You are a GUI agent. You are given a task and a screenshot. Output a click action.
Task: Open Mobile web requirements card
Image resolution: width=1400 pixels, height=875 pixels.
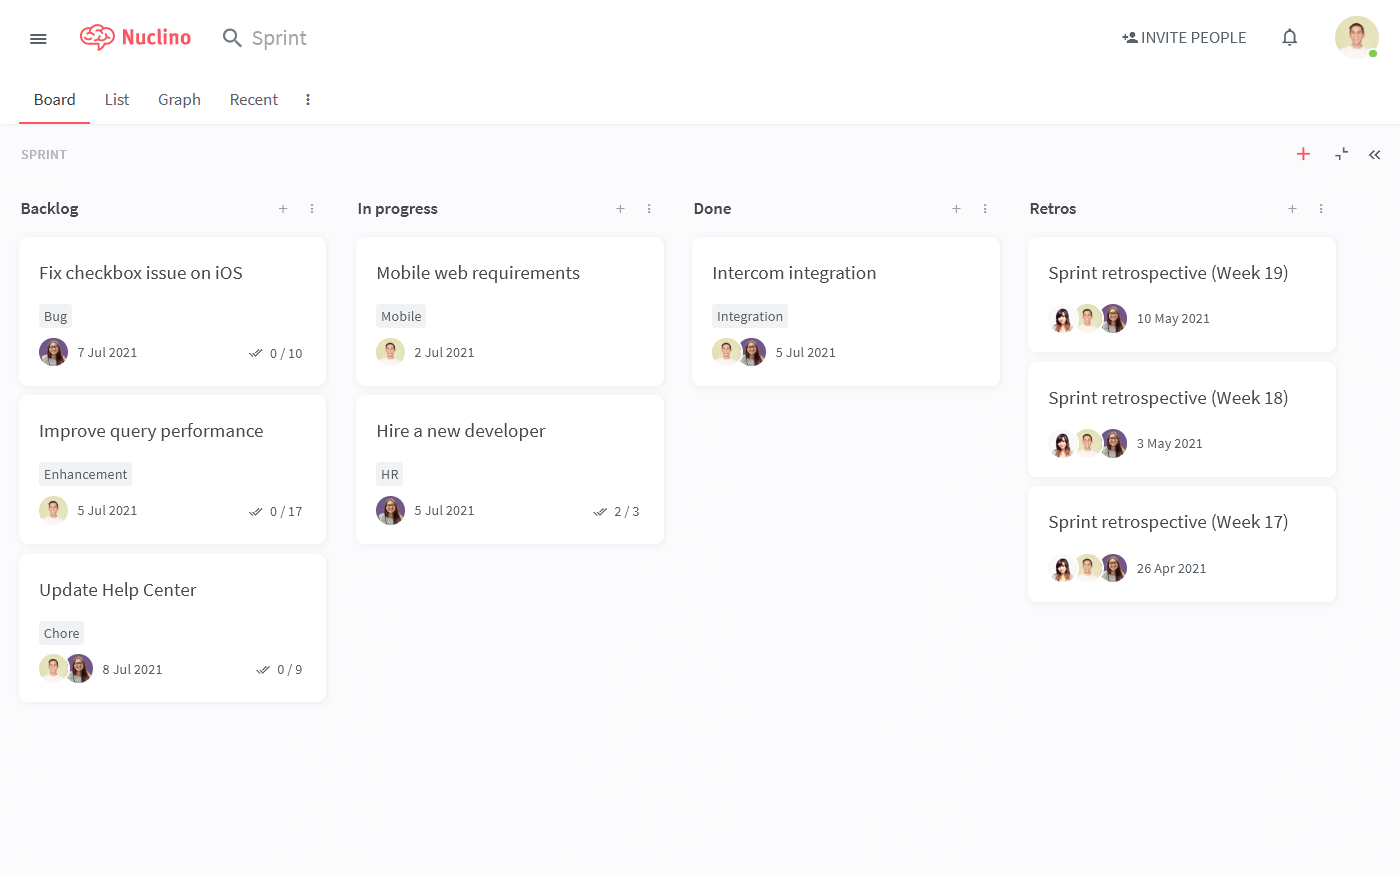[510, 311]
